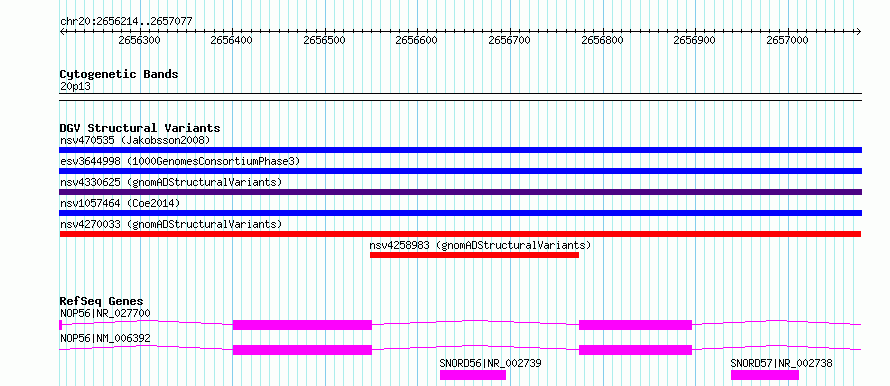Screen dimensions: 890x386
Task: Click the 2657000 ruler position label
Action: click(x=787, y=40)
